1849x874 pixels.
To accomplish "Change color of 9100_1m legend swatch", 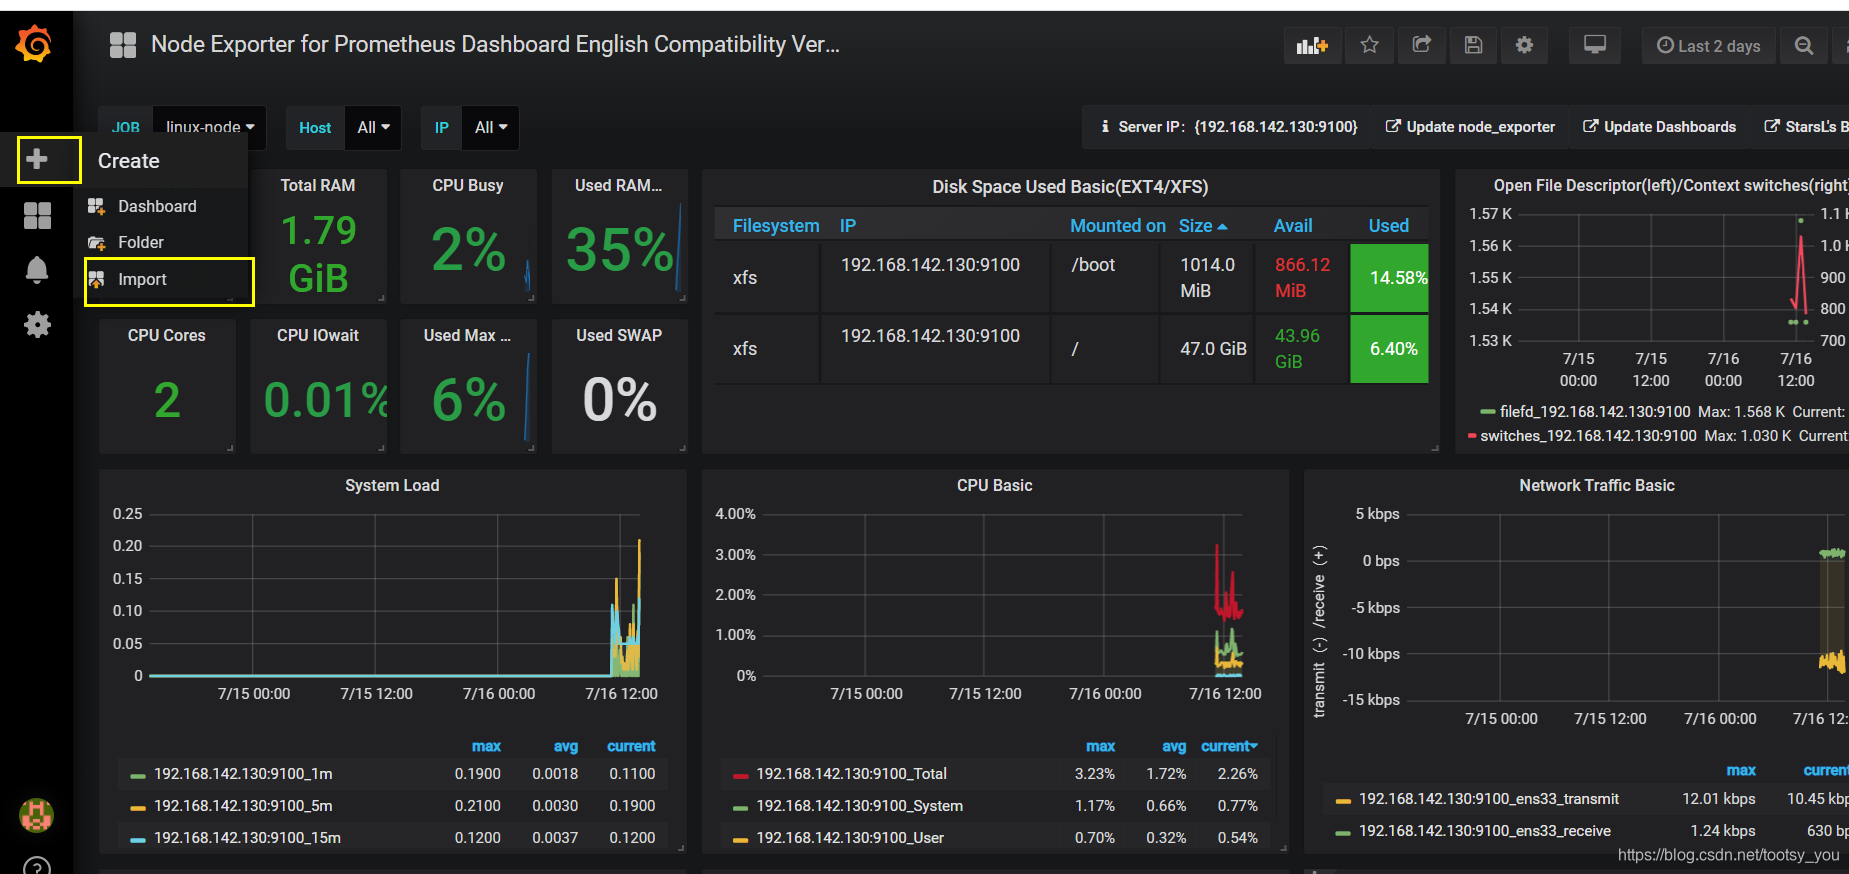I will point(138,776).
